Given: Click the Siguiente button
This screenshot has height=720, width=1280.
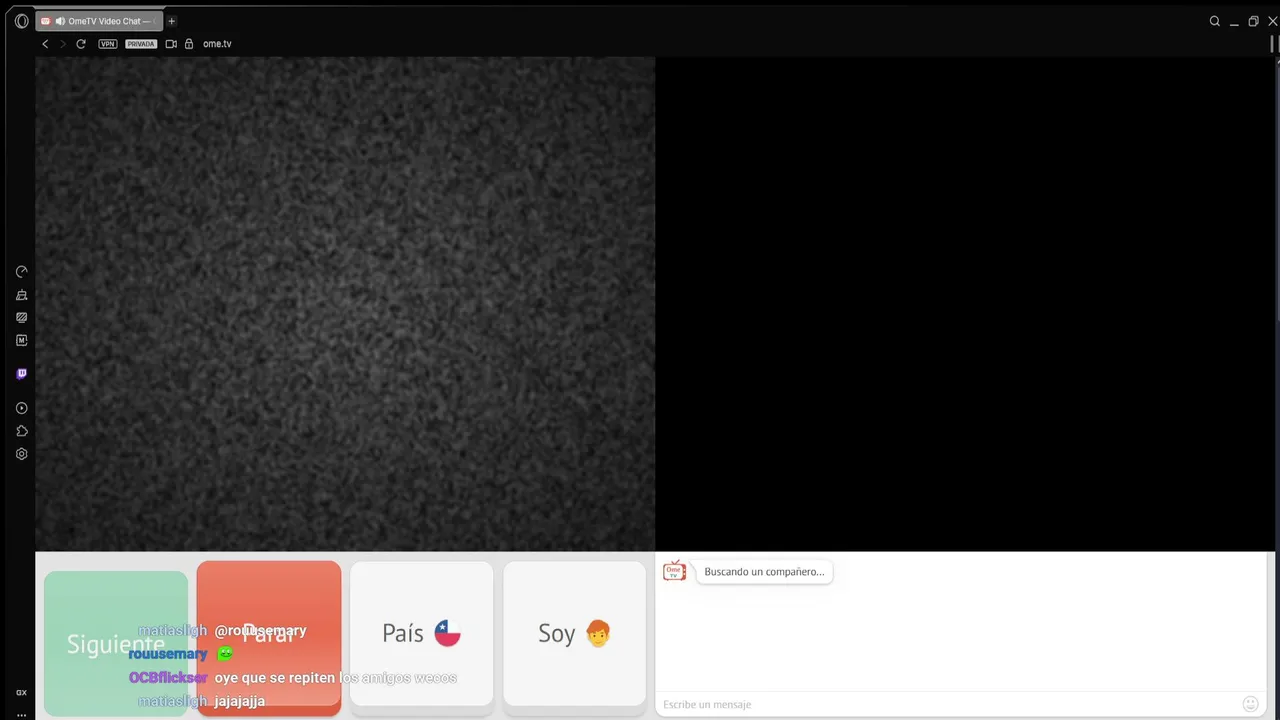Looking at the screenshot, I should (116, 644).
